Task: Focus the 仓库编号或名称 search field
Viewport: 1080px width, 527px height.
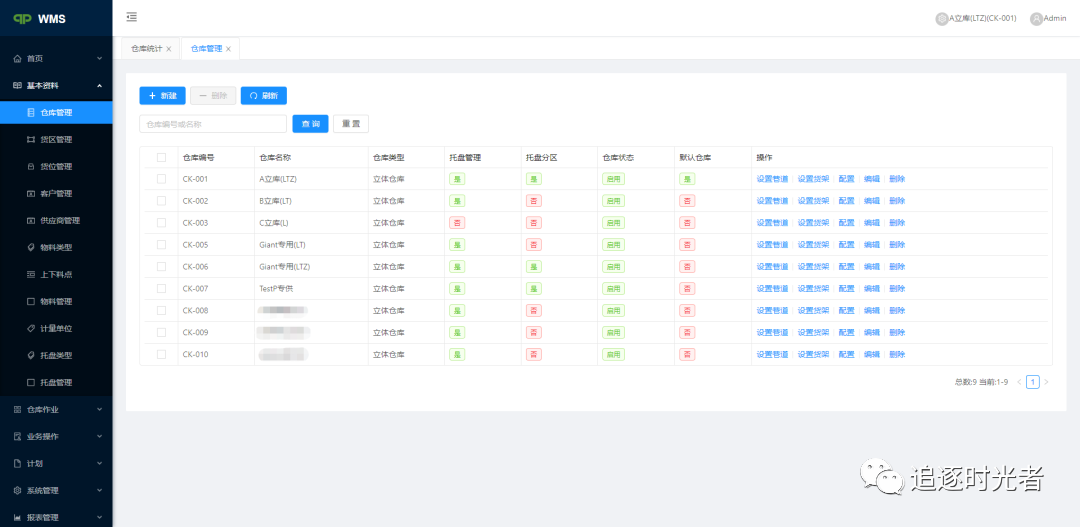Action: [x=213, y=124]
